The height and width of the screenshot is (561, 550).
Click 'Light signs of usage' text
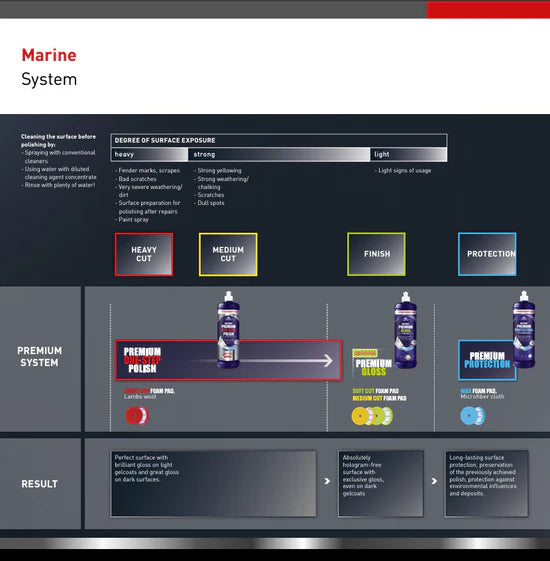point(405,171)
